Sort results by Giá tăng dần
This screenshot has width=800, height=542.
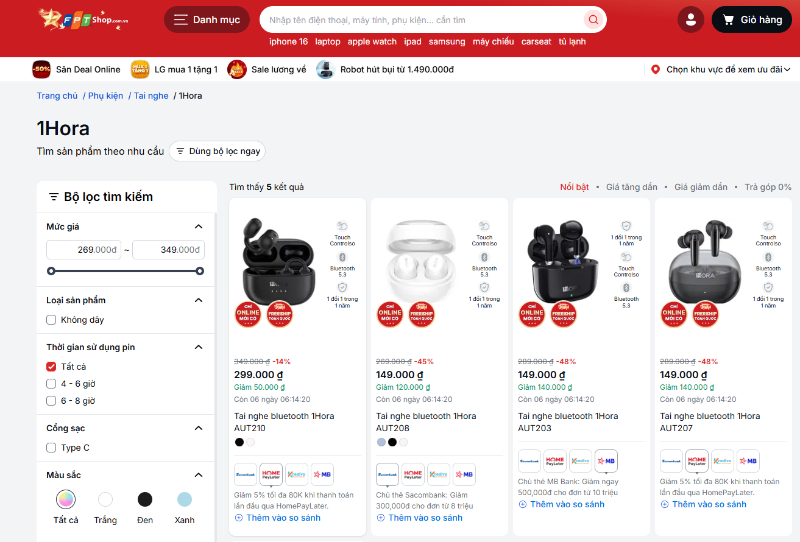[x=632, y=187]
